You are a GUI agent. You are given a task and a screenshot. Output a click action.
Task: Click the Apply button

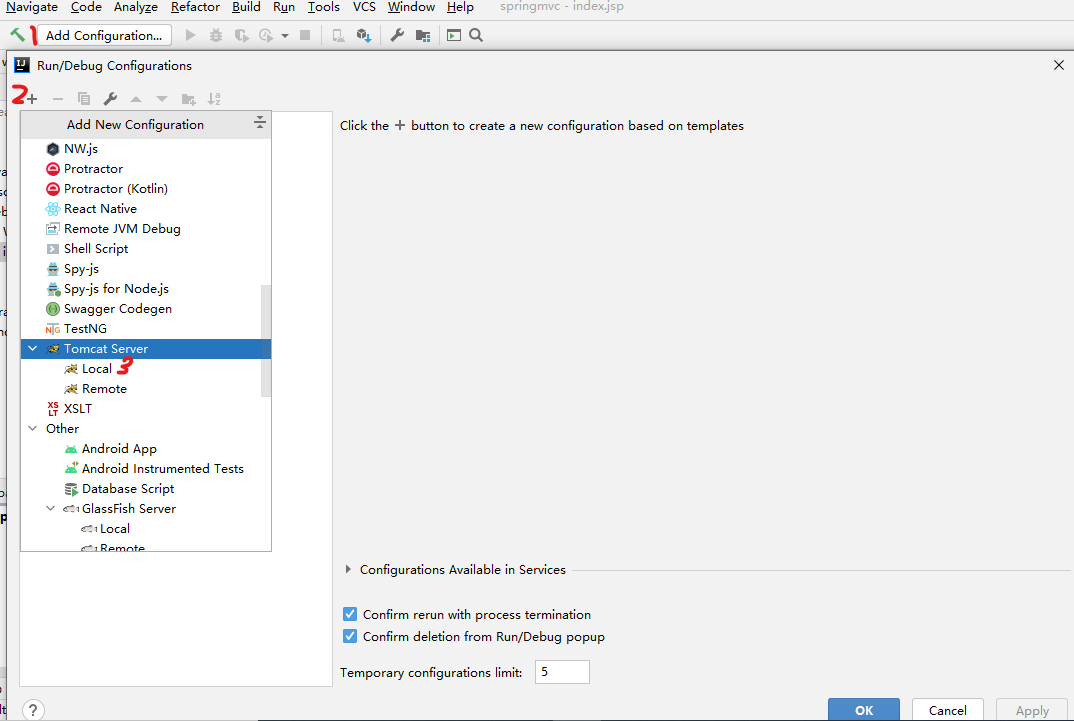click(x=1032, y=710)
